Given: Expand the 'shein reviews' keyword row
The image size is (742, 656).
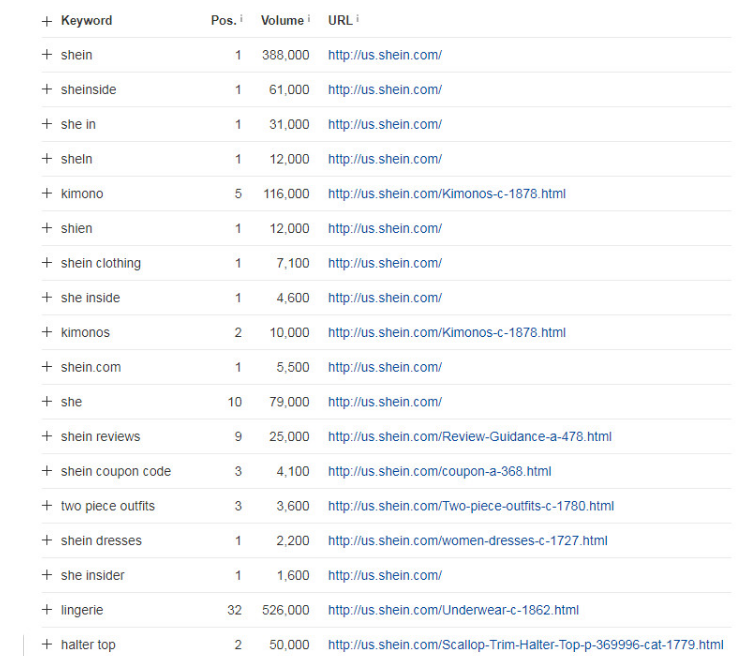Looking at the screenshot, I should (x=46, y=436).
